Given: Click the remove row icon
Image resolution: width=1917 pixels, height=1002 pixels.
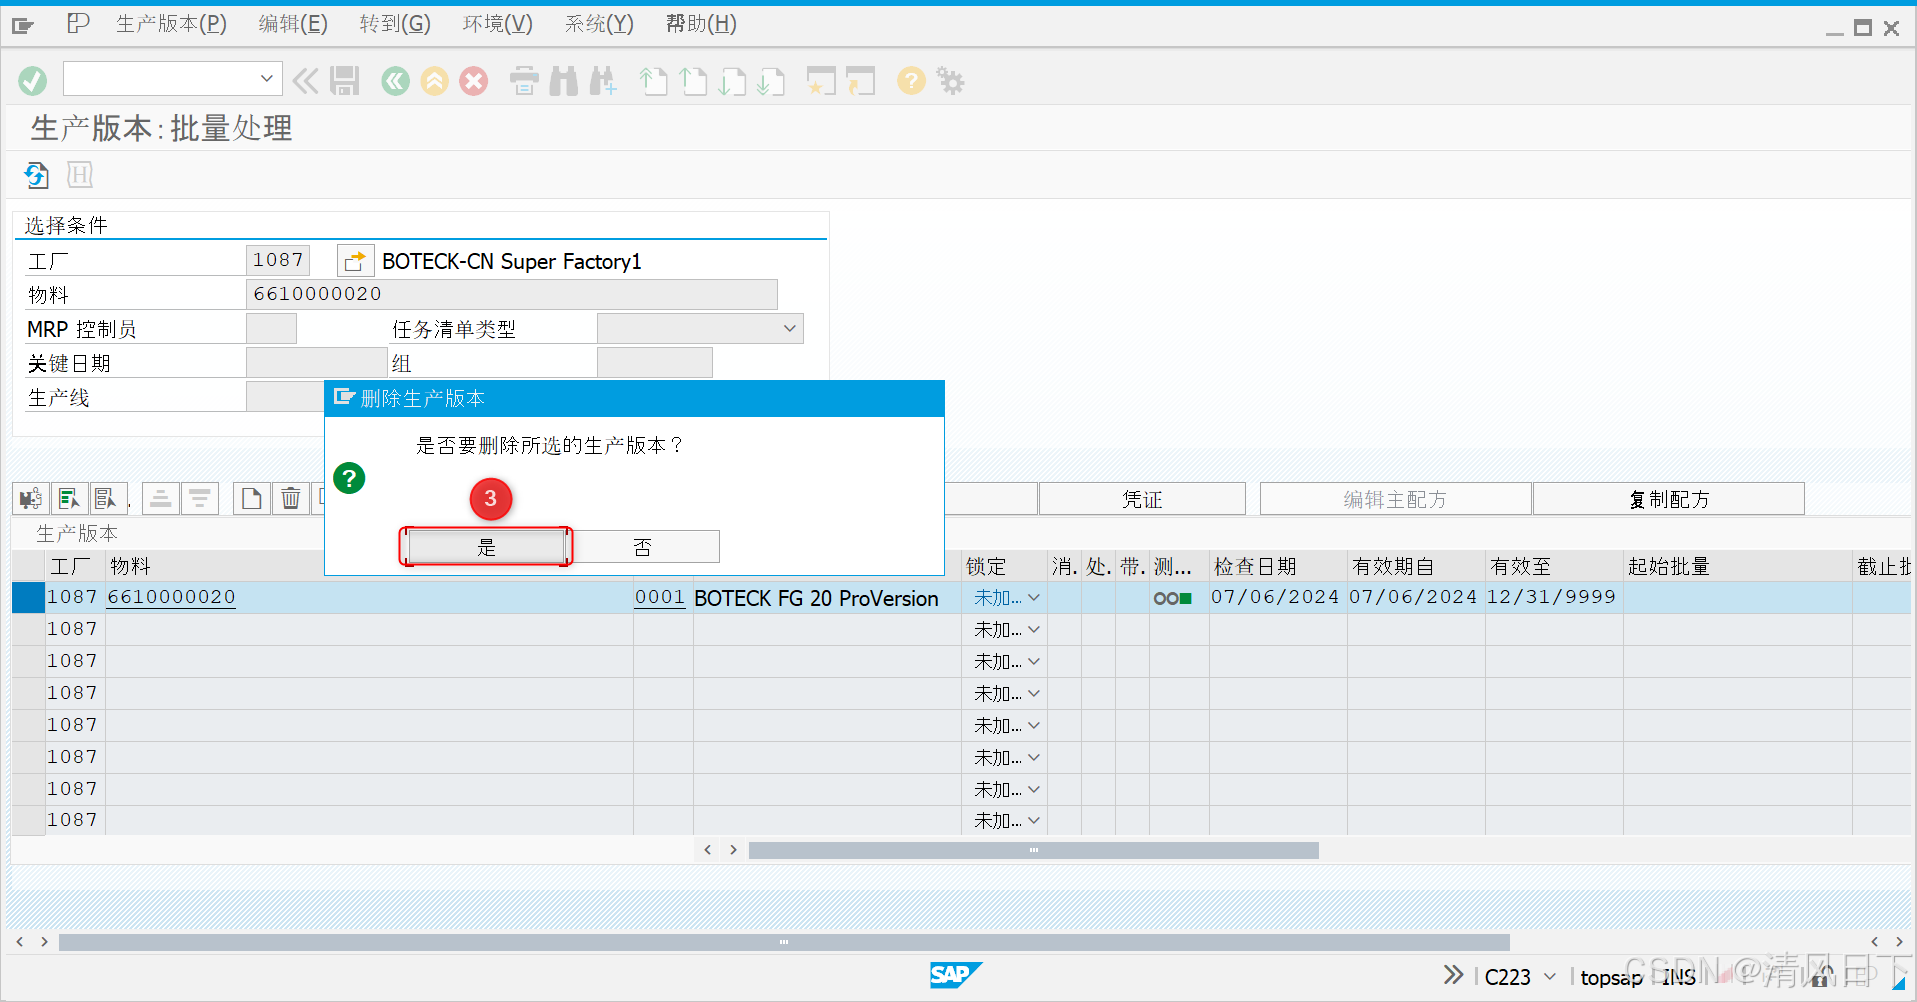Looking at the screenshot, I should [x=200, y=498].
